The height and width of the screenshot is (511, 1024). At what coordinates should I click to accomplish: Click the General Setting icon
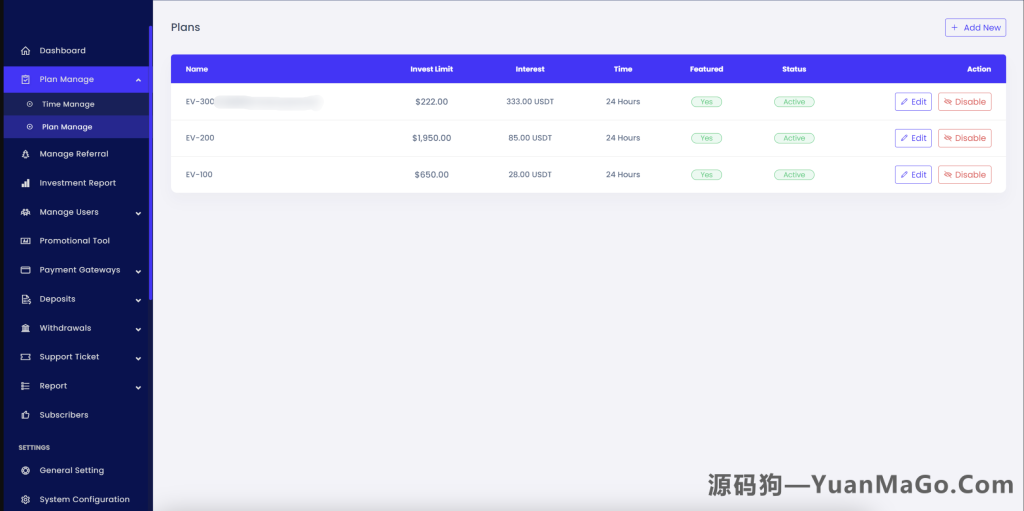coord(25,470)
